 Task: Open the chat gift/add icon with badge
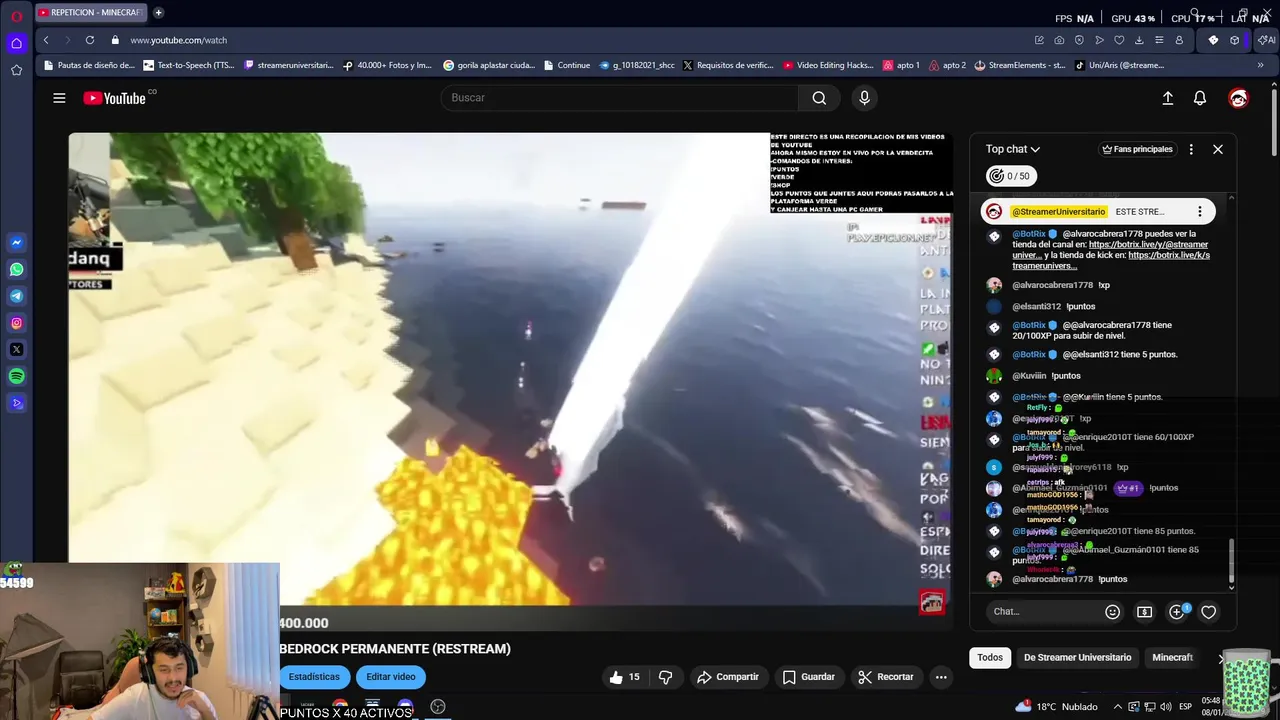click(x=1178, y=611)
